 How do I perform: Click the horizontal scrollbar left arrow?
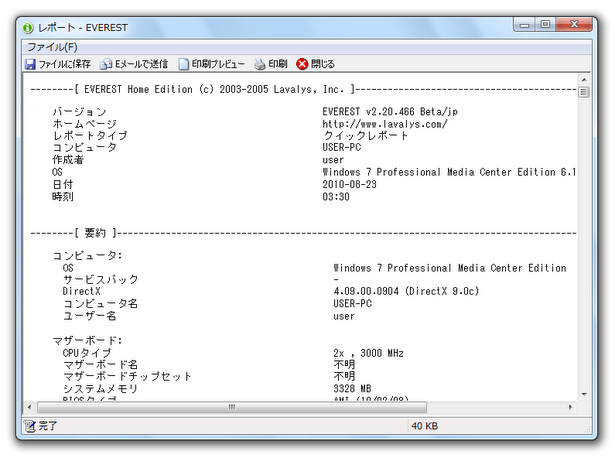29,407
